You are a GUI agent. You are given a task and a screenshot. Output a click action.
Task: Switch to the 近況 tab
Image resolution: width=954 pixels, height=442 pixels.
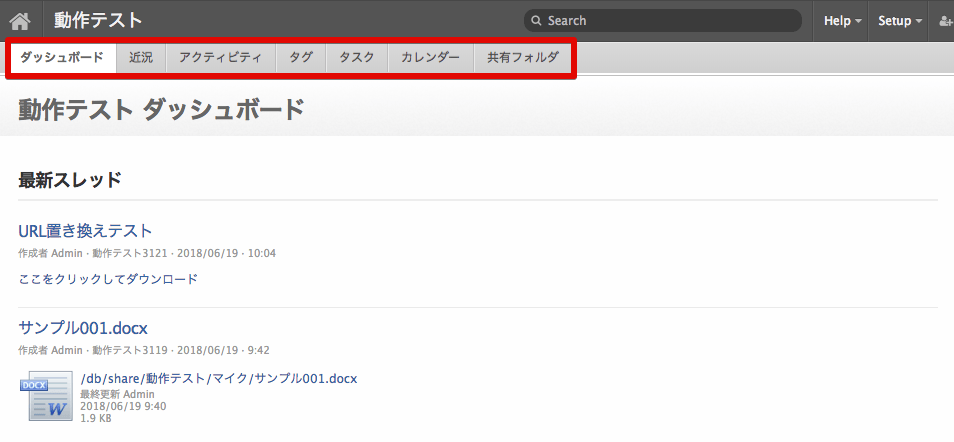point(141,58)
